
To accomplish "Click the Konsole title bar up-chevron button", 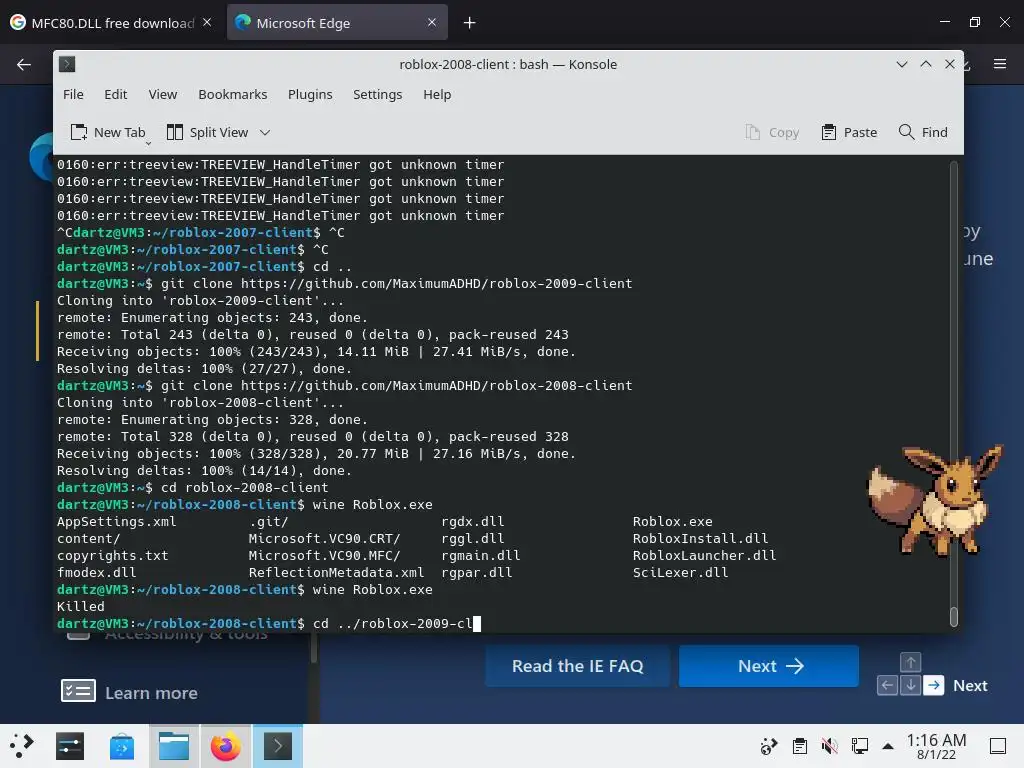I will click(926, 64).
